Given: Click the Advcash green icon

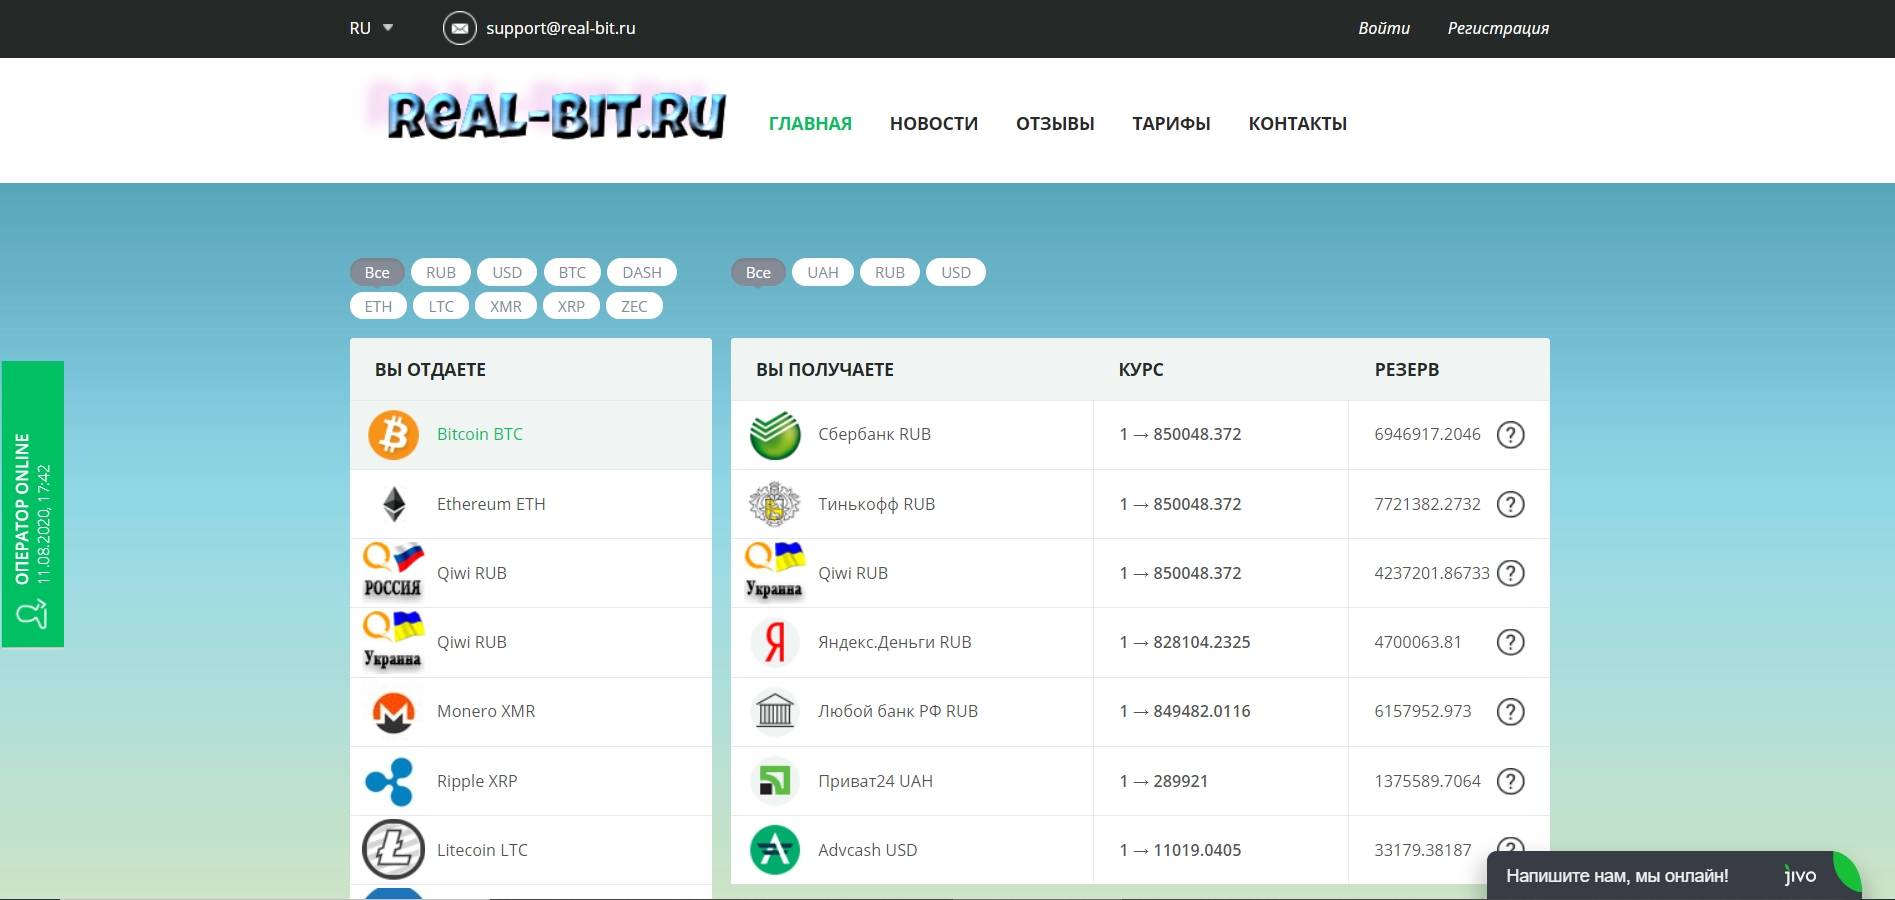Looking at the screenshot, I should tap(775, 850).
